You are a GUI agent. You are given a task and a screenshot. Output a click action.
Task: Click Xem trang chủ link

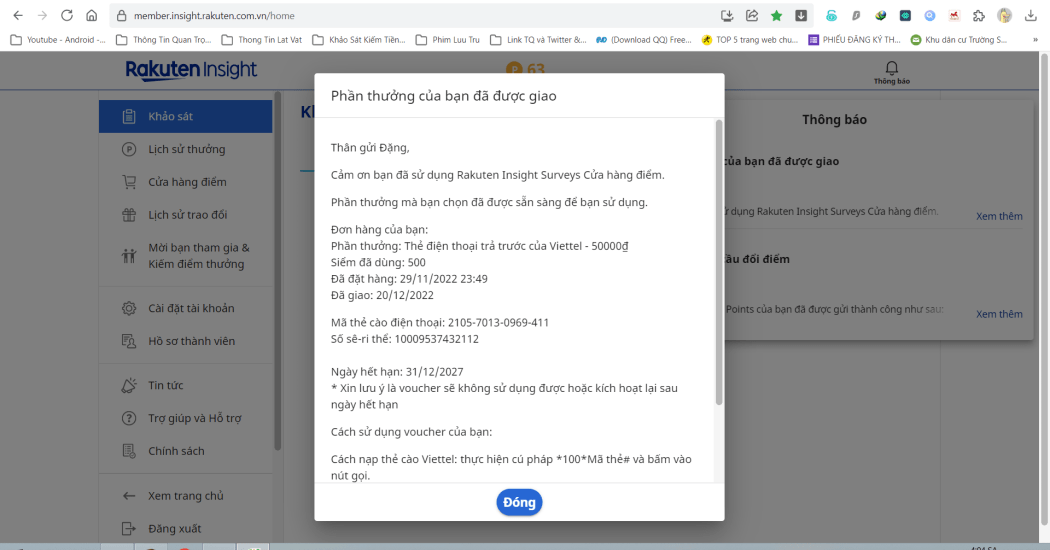[185, 496]
